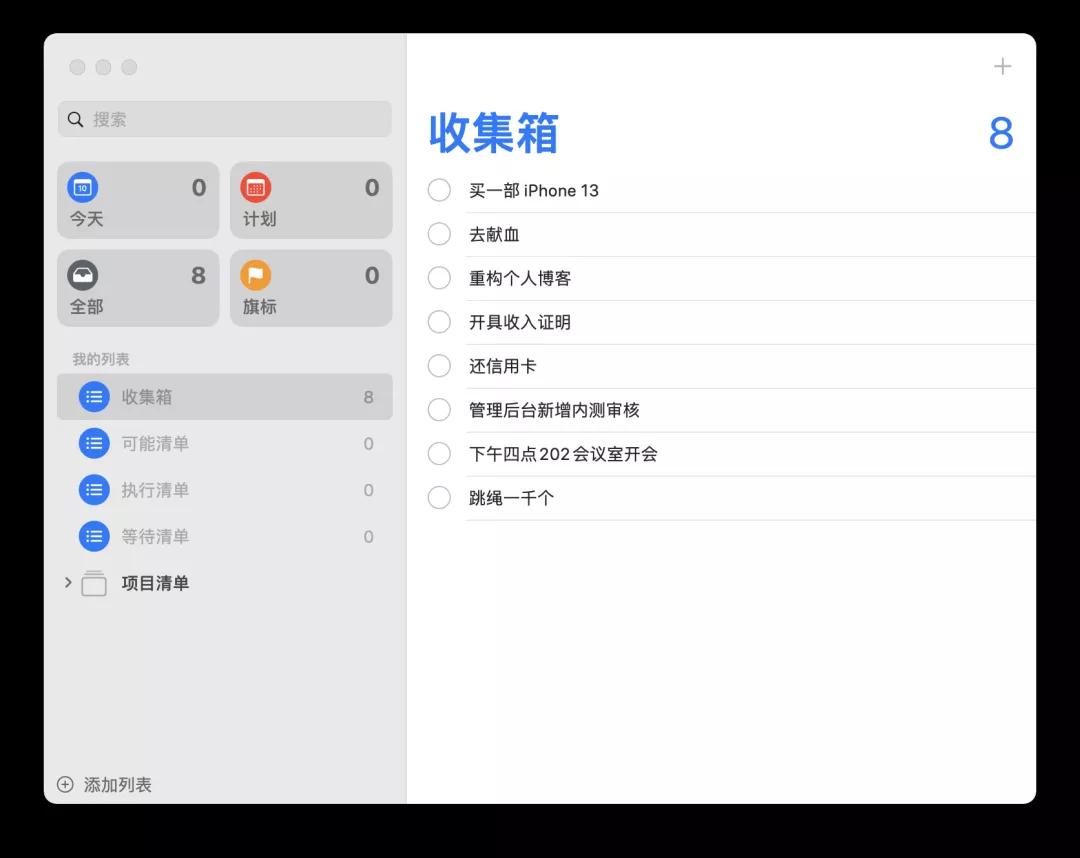Click the list icon next to 可能清单
Viewport: 1080px width, 858px height.
point(94,443)
